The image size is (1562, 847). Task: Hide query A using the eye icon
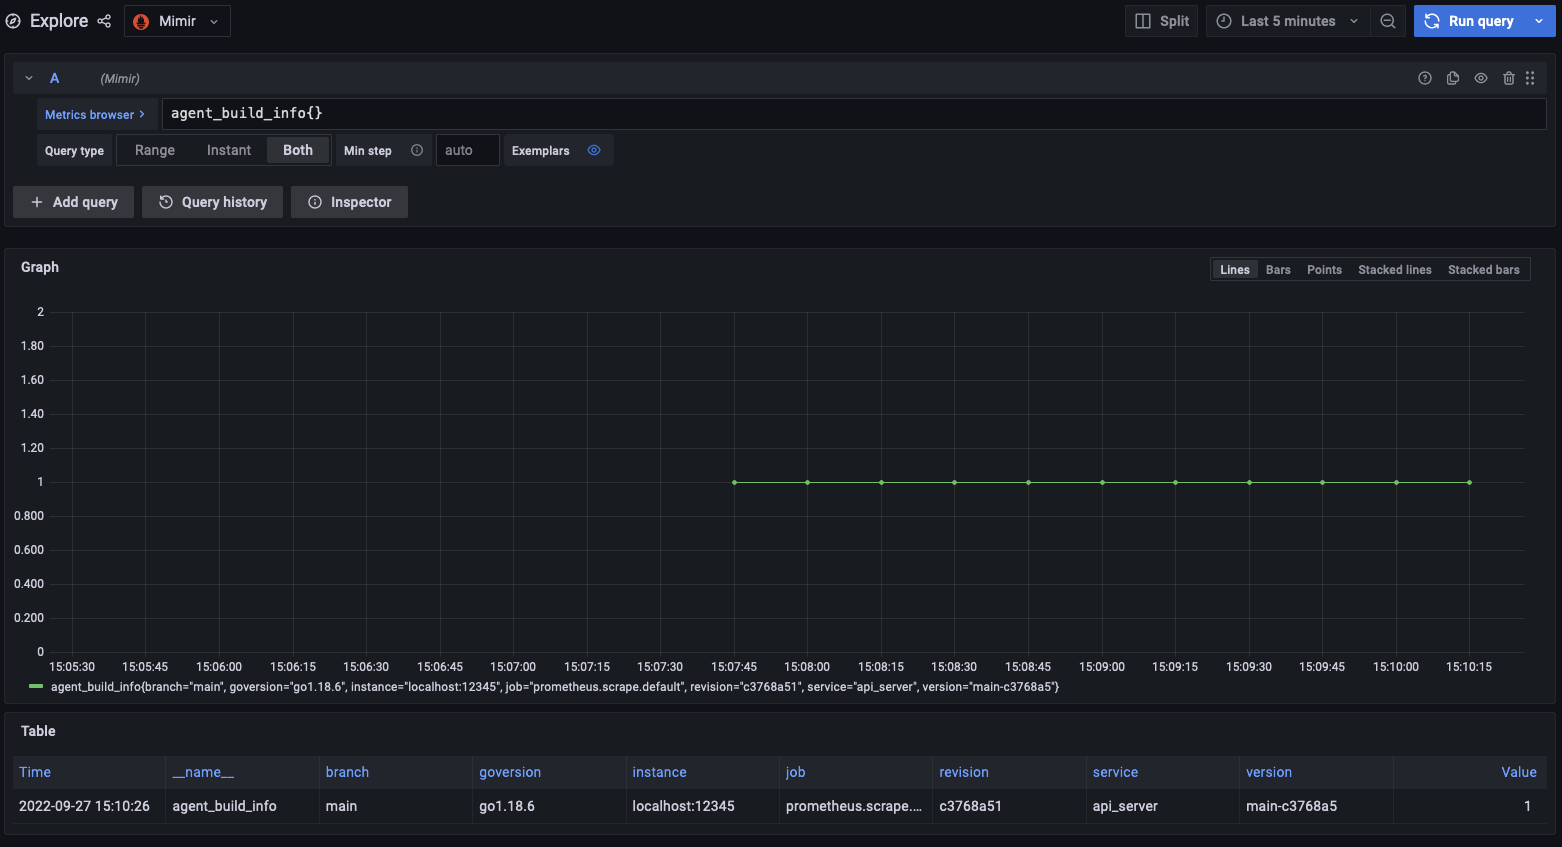[1481, 77]
